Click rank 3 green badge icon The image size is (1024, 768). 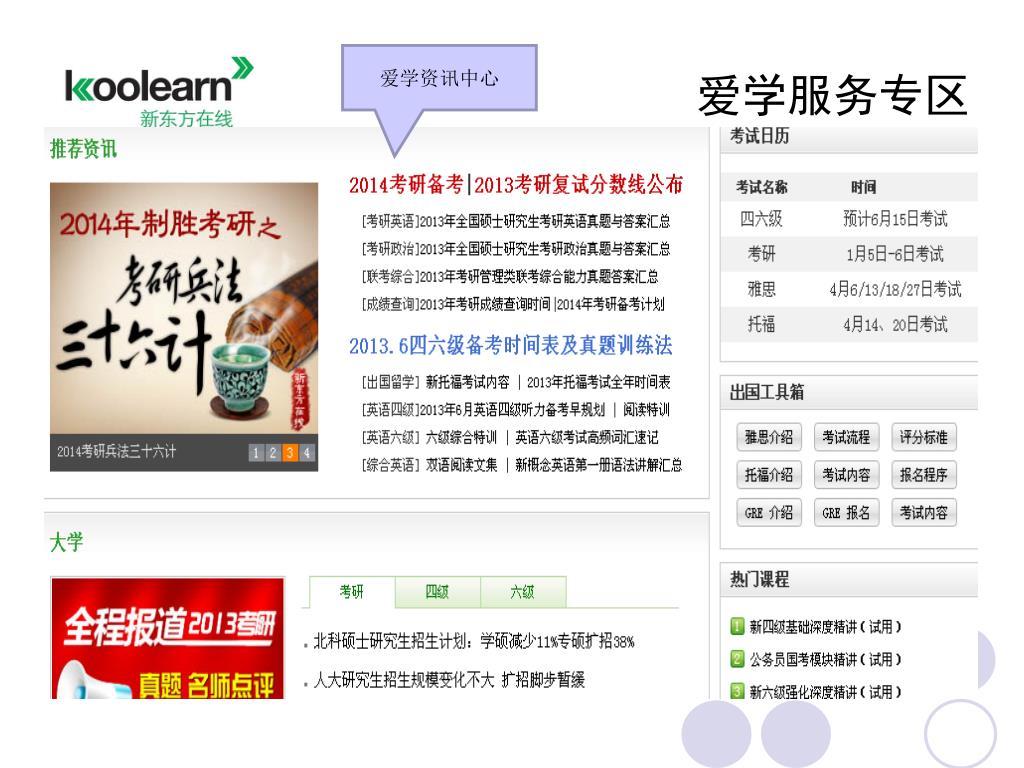737,691
